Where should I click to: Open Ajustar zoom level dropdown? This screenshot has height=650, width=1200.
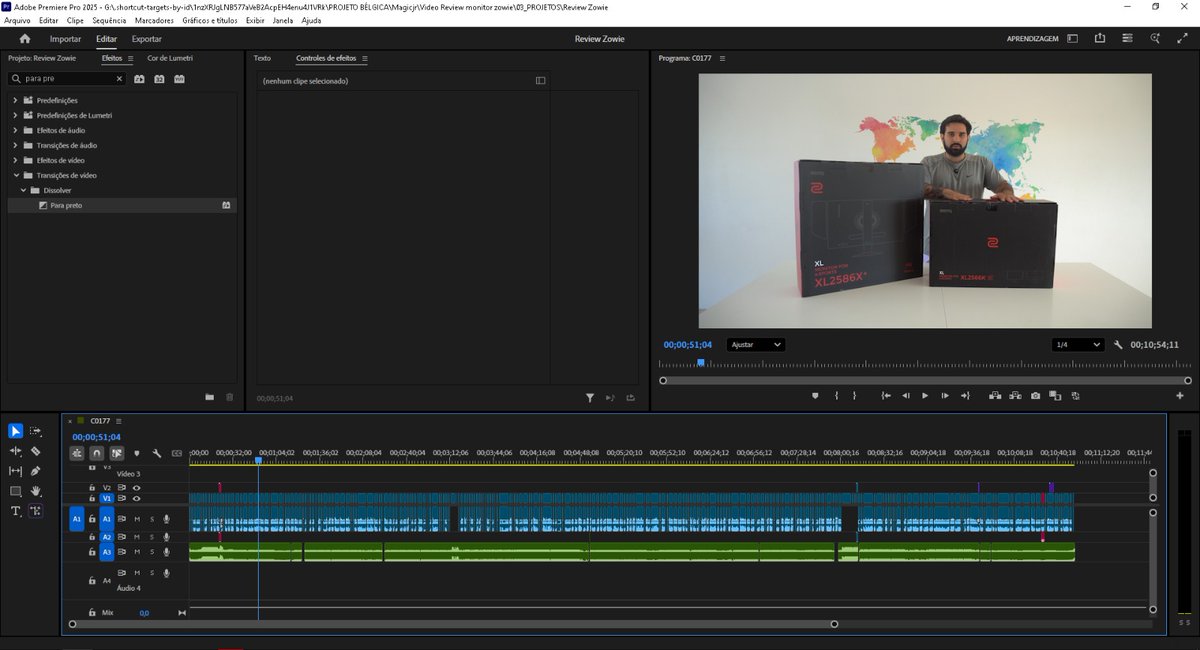pyautogui.click(x=756, y=344)
